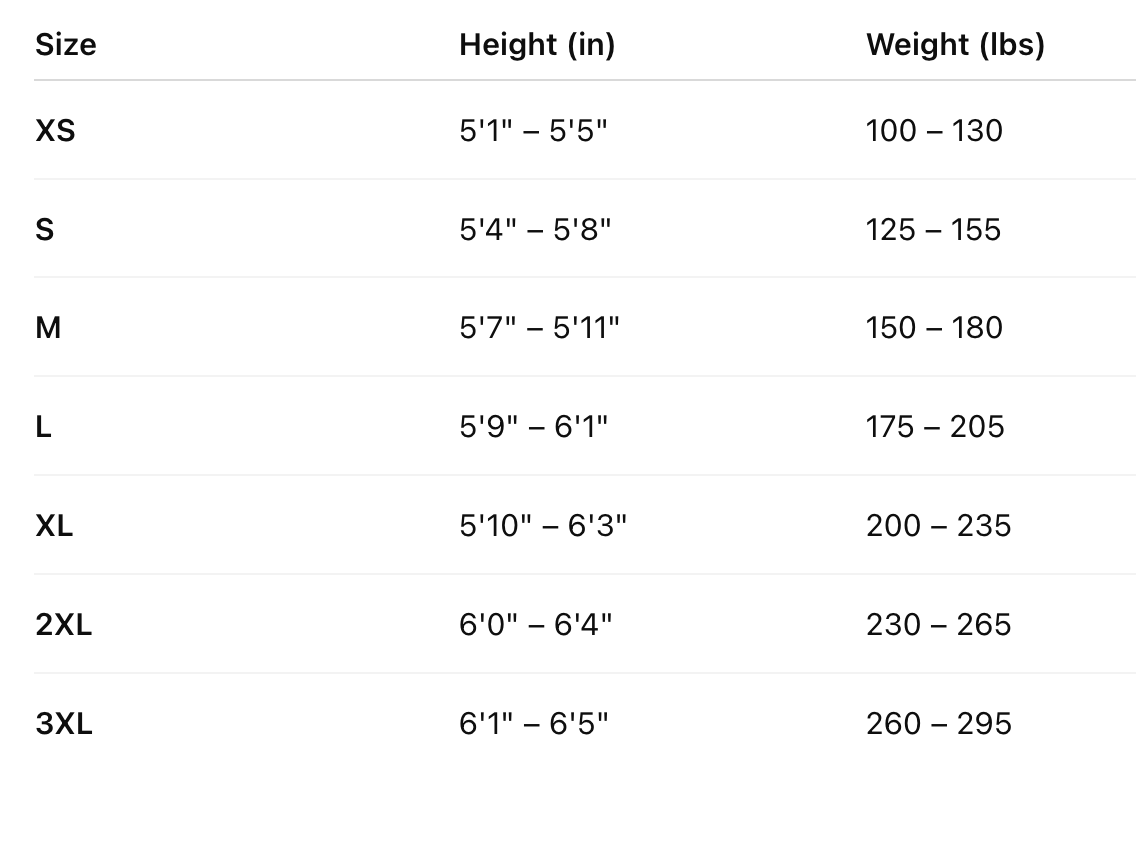Select the M size row label
Viewport: 1136px width, 844px height.
pos(48,328)
